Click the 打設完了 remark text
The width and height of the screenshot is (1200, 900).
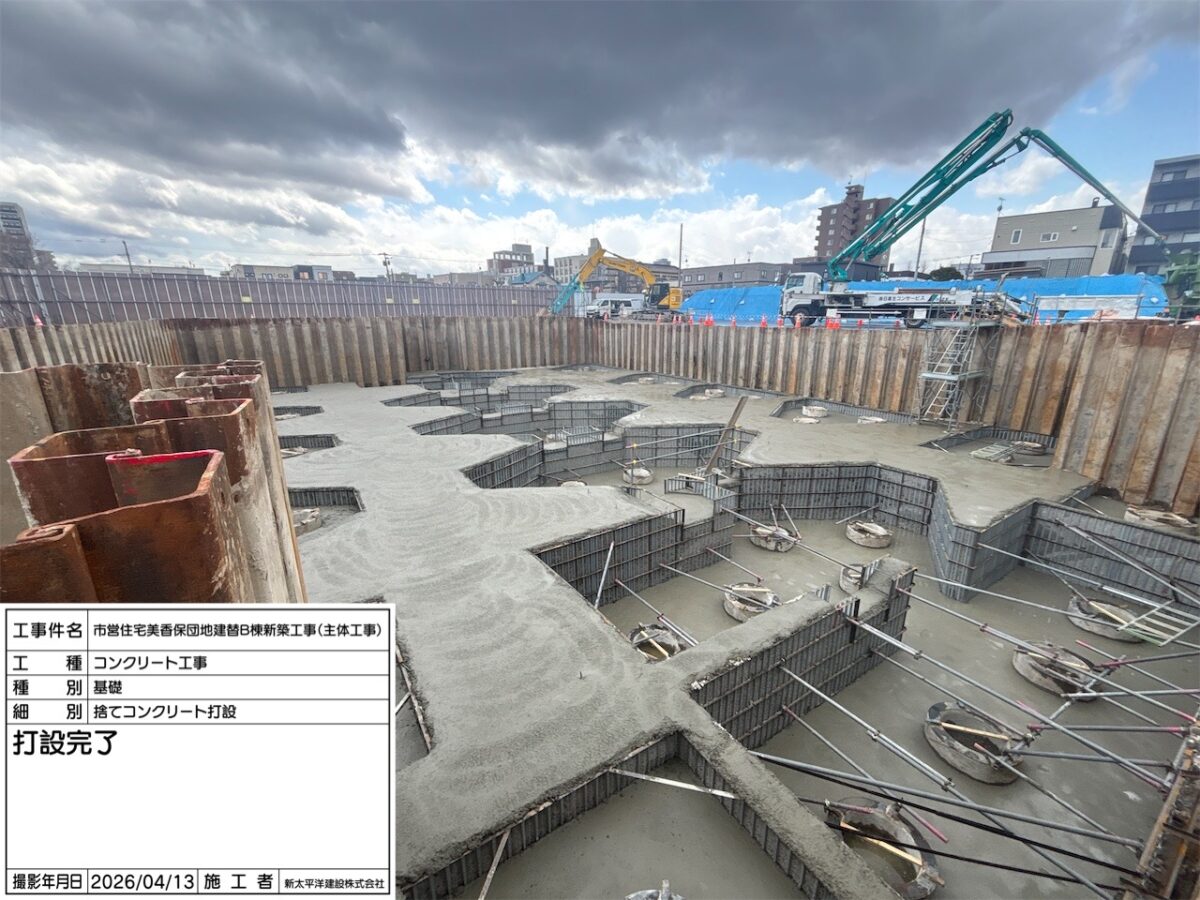point(66,743)
